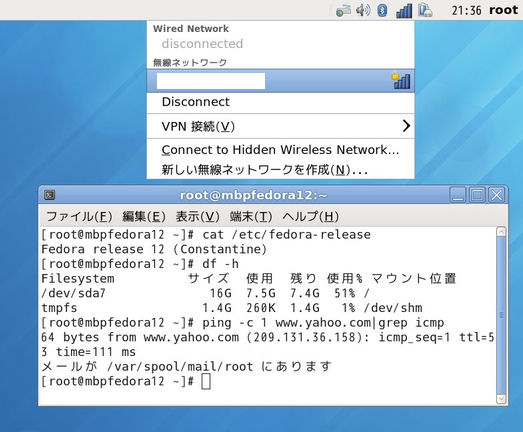Open the ファイル(F) terminal menu
The height and width of the screenshot is (432, 523).
coord(79,217)
